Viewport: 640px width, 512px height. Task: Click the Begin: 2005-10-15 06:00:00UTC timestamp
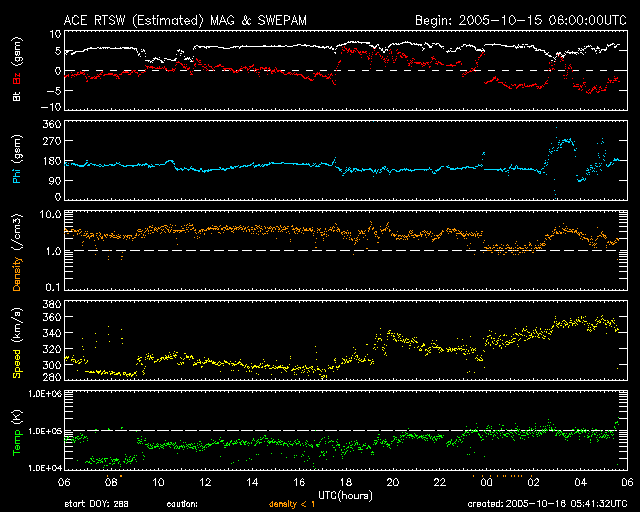pos(521,20)
